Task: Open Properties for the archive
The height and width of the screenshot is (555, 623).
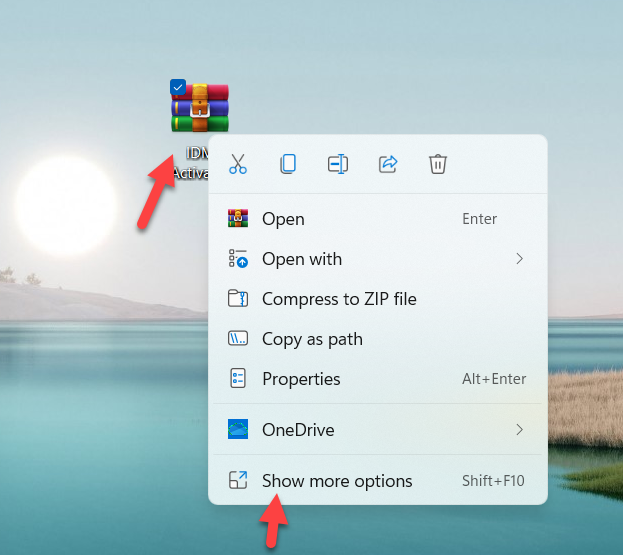Action: point(300,379)
